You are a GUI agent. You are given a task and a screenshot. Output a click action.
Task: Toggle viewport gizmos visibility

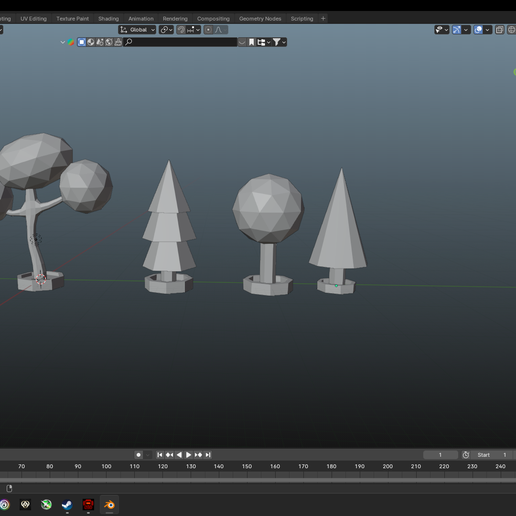tap(457, 30)
